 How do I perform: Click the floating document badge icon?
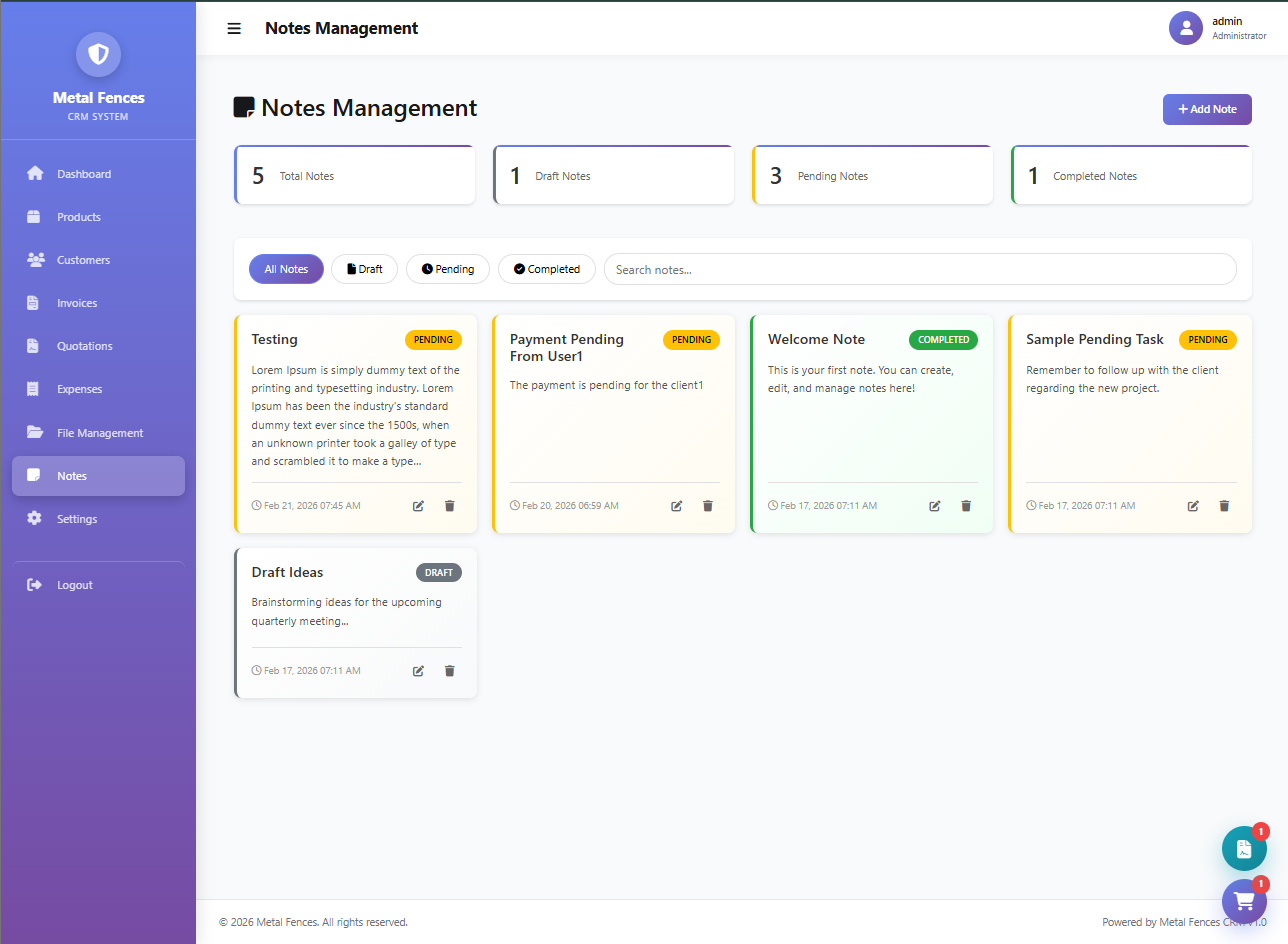click(x=1243, y=848)
